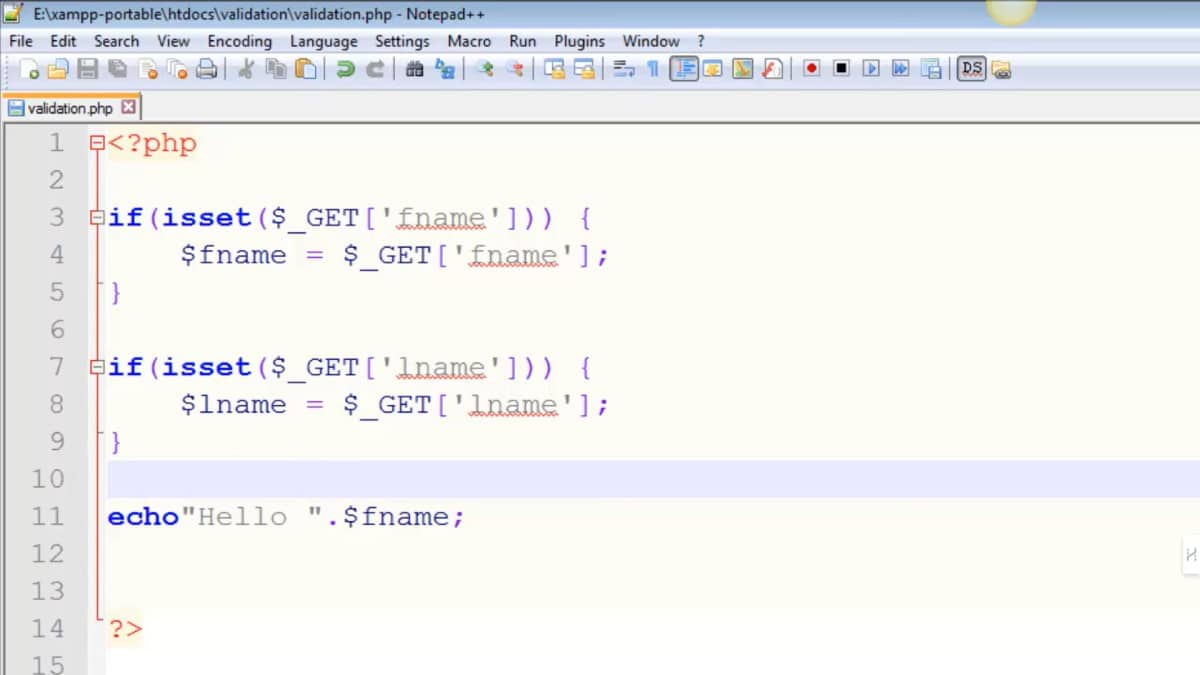Place cursor on empty line 10
Screen dimensions: 1200x675
pyautogui.click(x=400, y=479)
